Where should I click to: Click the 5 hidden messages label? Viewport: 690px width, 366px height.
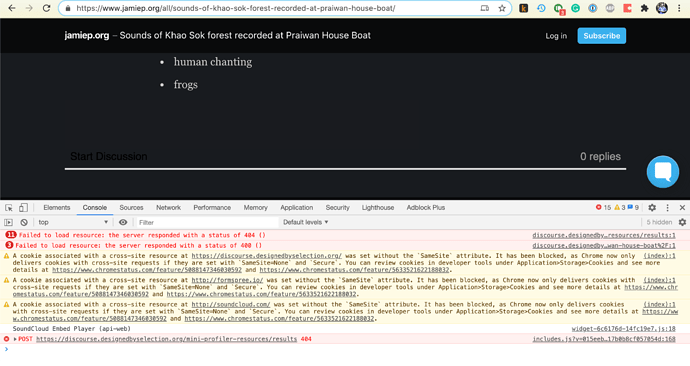(659, 222)
